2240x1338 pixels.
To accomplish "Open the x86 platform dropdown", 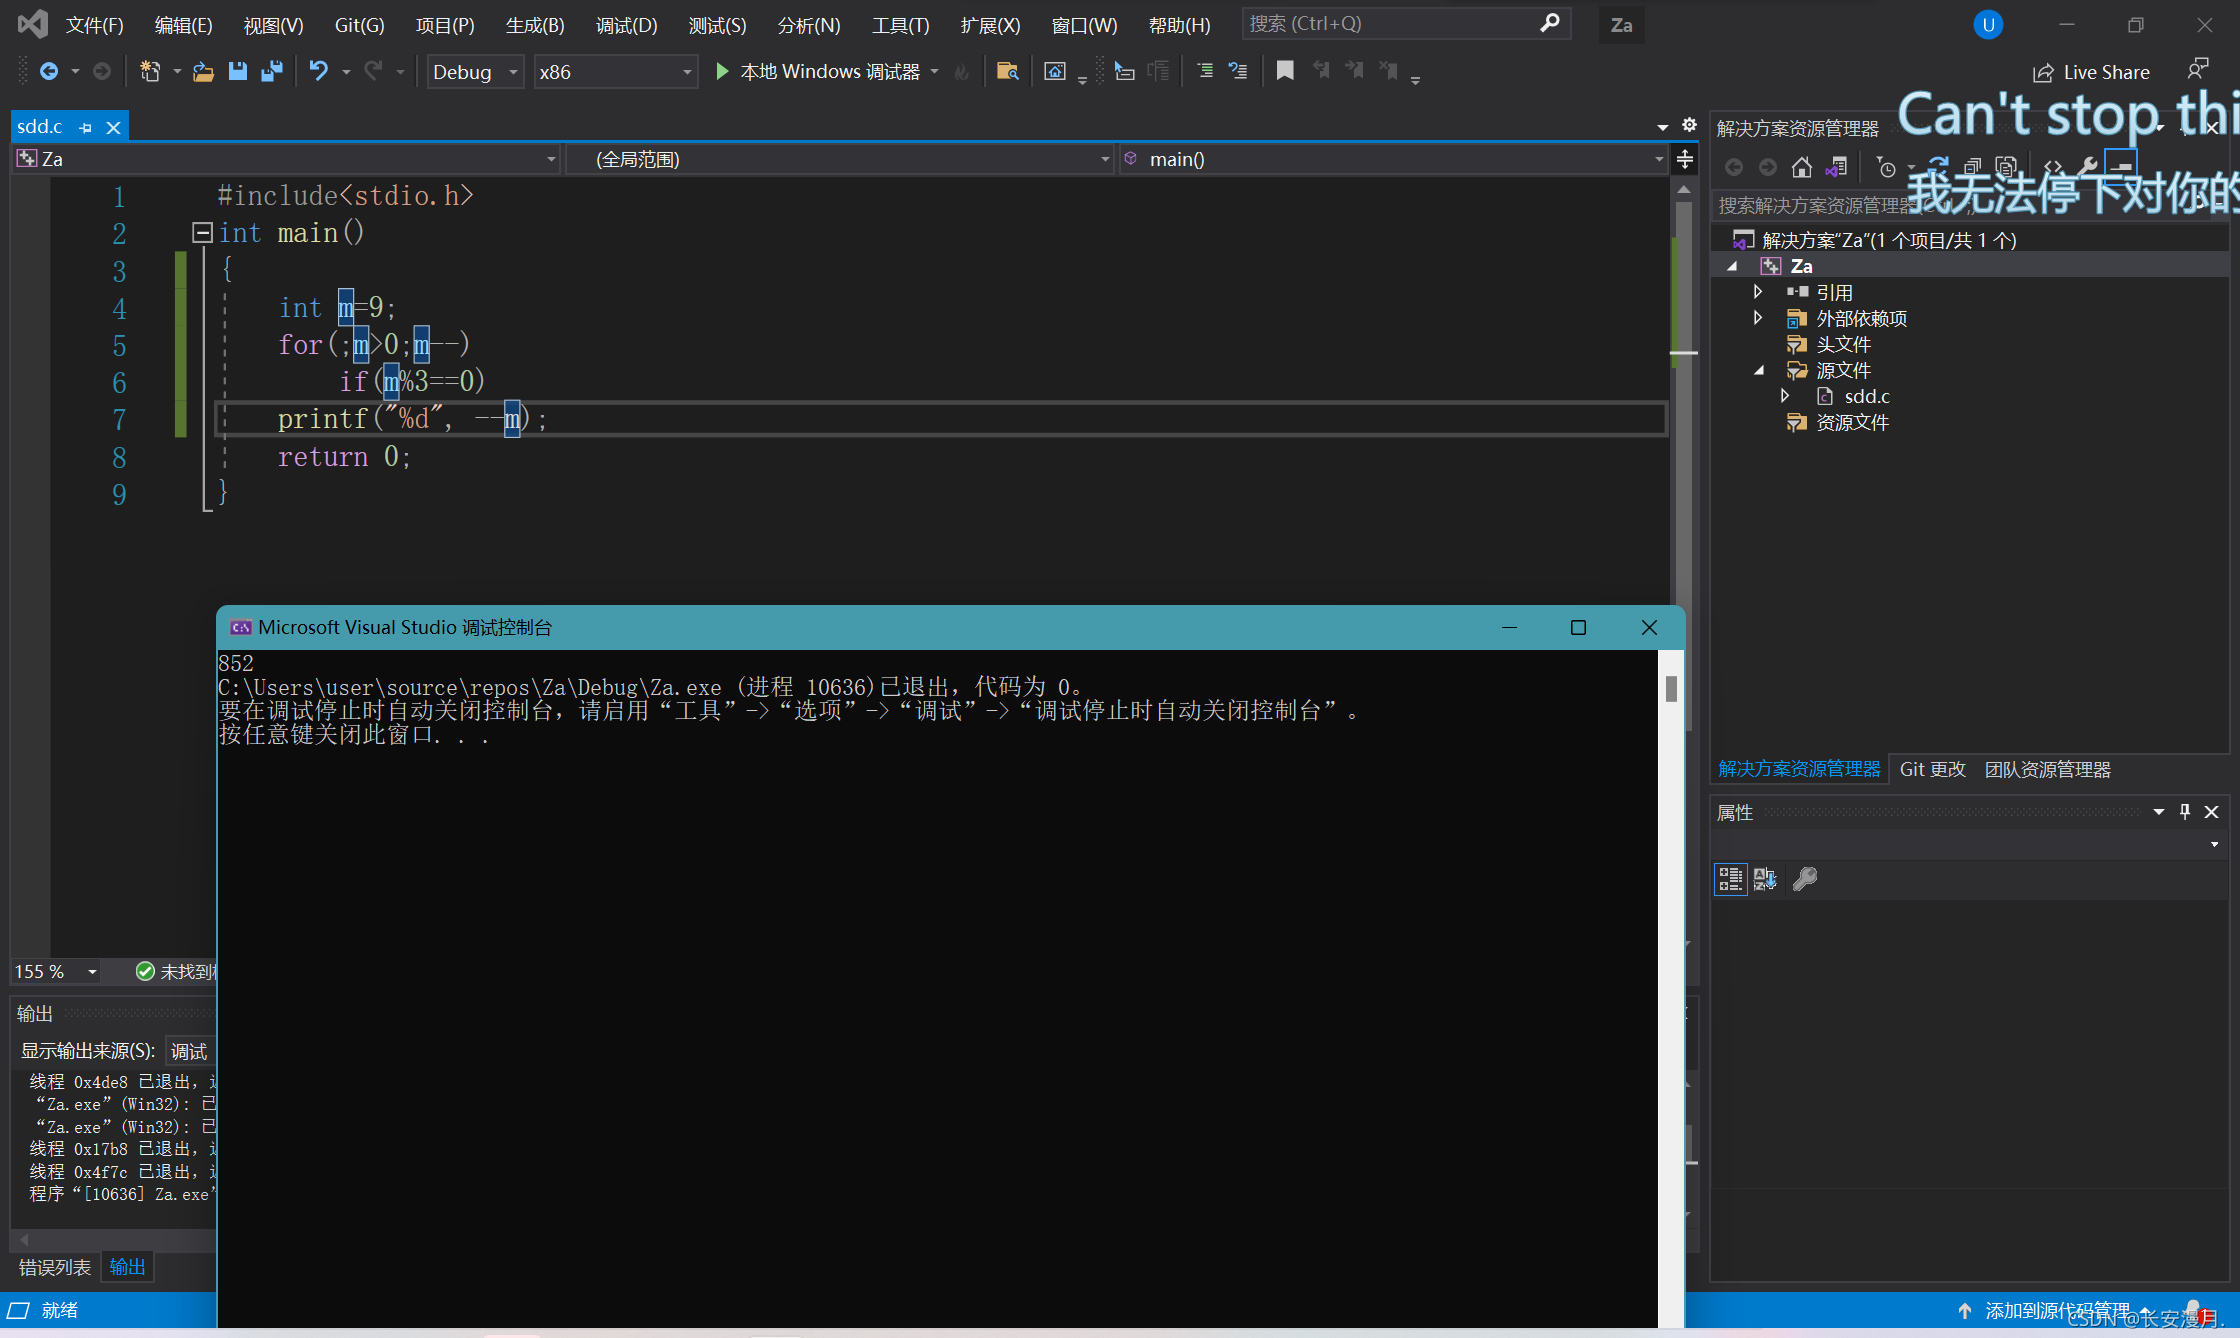I will point(615,72).
